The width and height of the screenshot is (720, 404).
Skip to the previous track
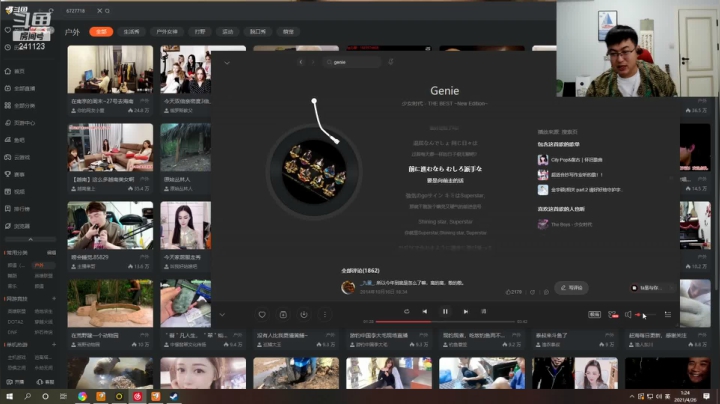(425, 311)
